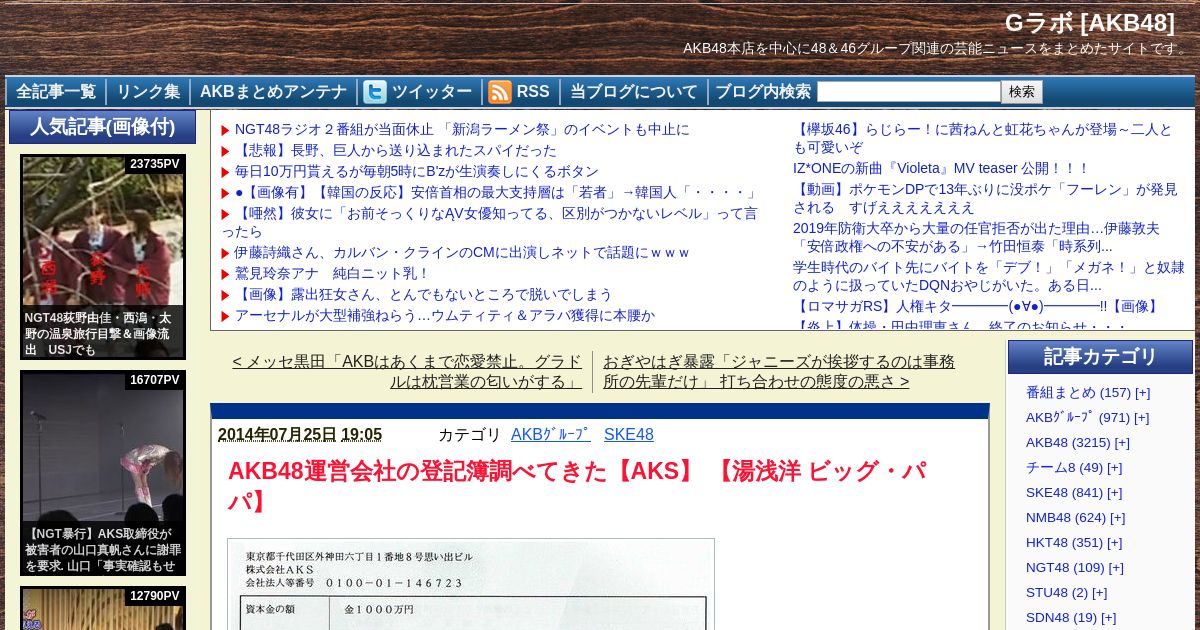Open IZ*ONEの新曲『Violeta』MV teaser link
1200x630 pixels.
pos(941,168)
